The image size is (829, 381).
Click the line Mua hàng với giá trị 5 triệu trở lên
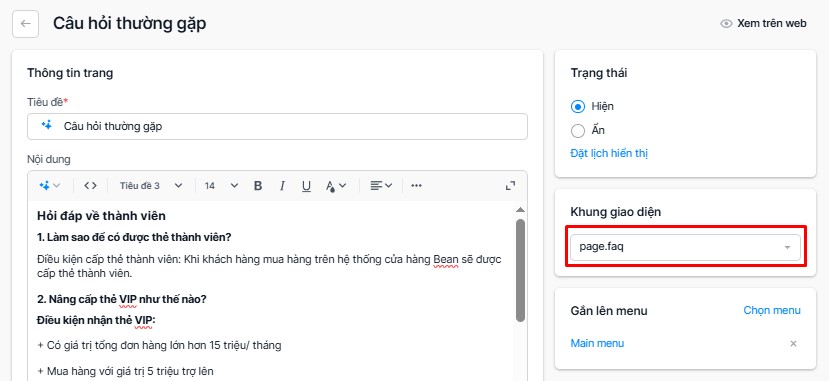(125, 371)
